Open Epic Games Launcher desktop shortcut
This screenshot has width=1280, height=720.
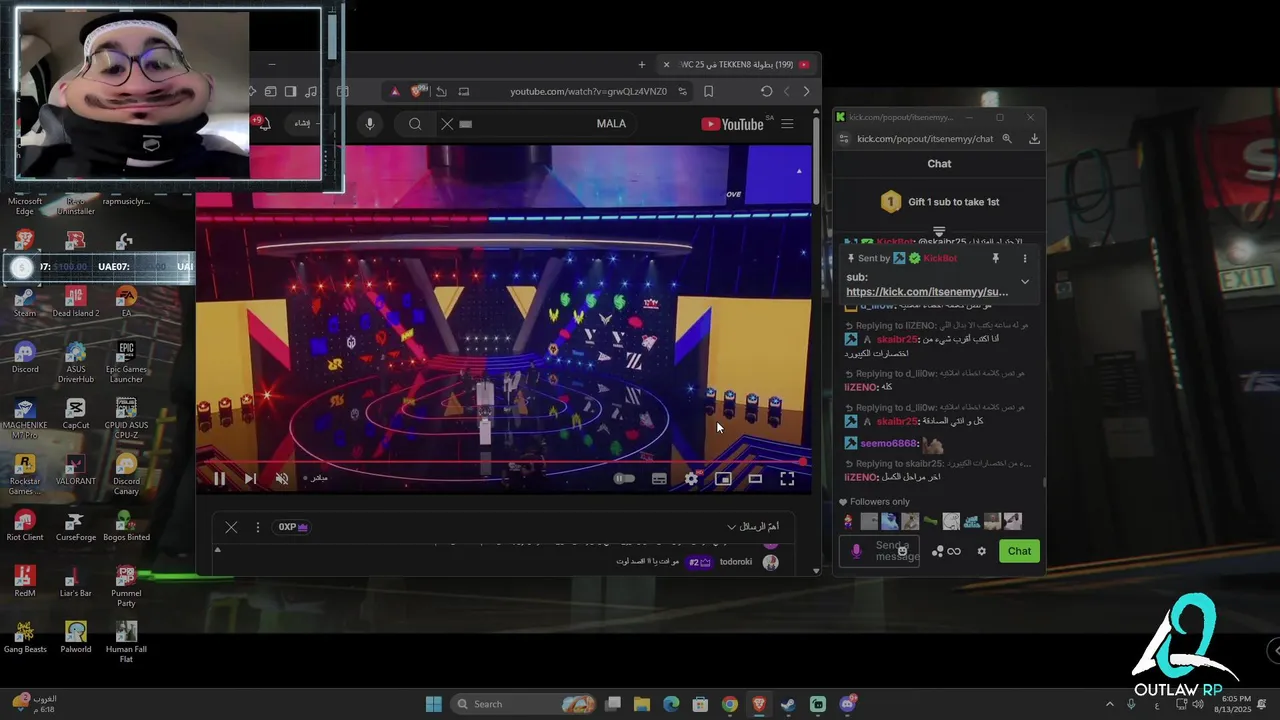[126, 362]
